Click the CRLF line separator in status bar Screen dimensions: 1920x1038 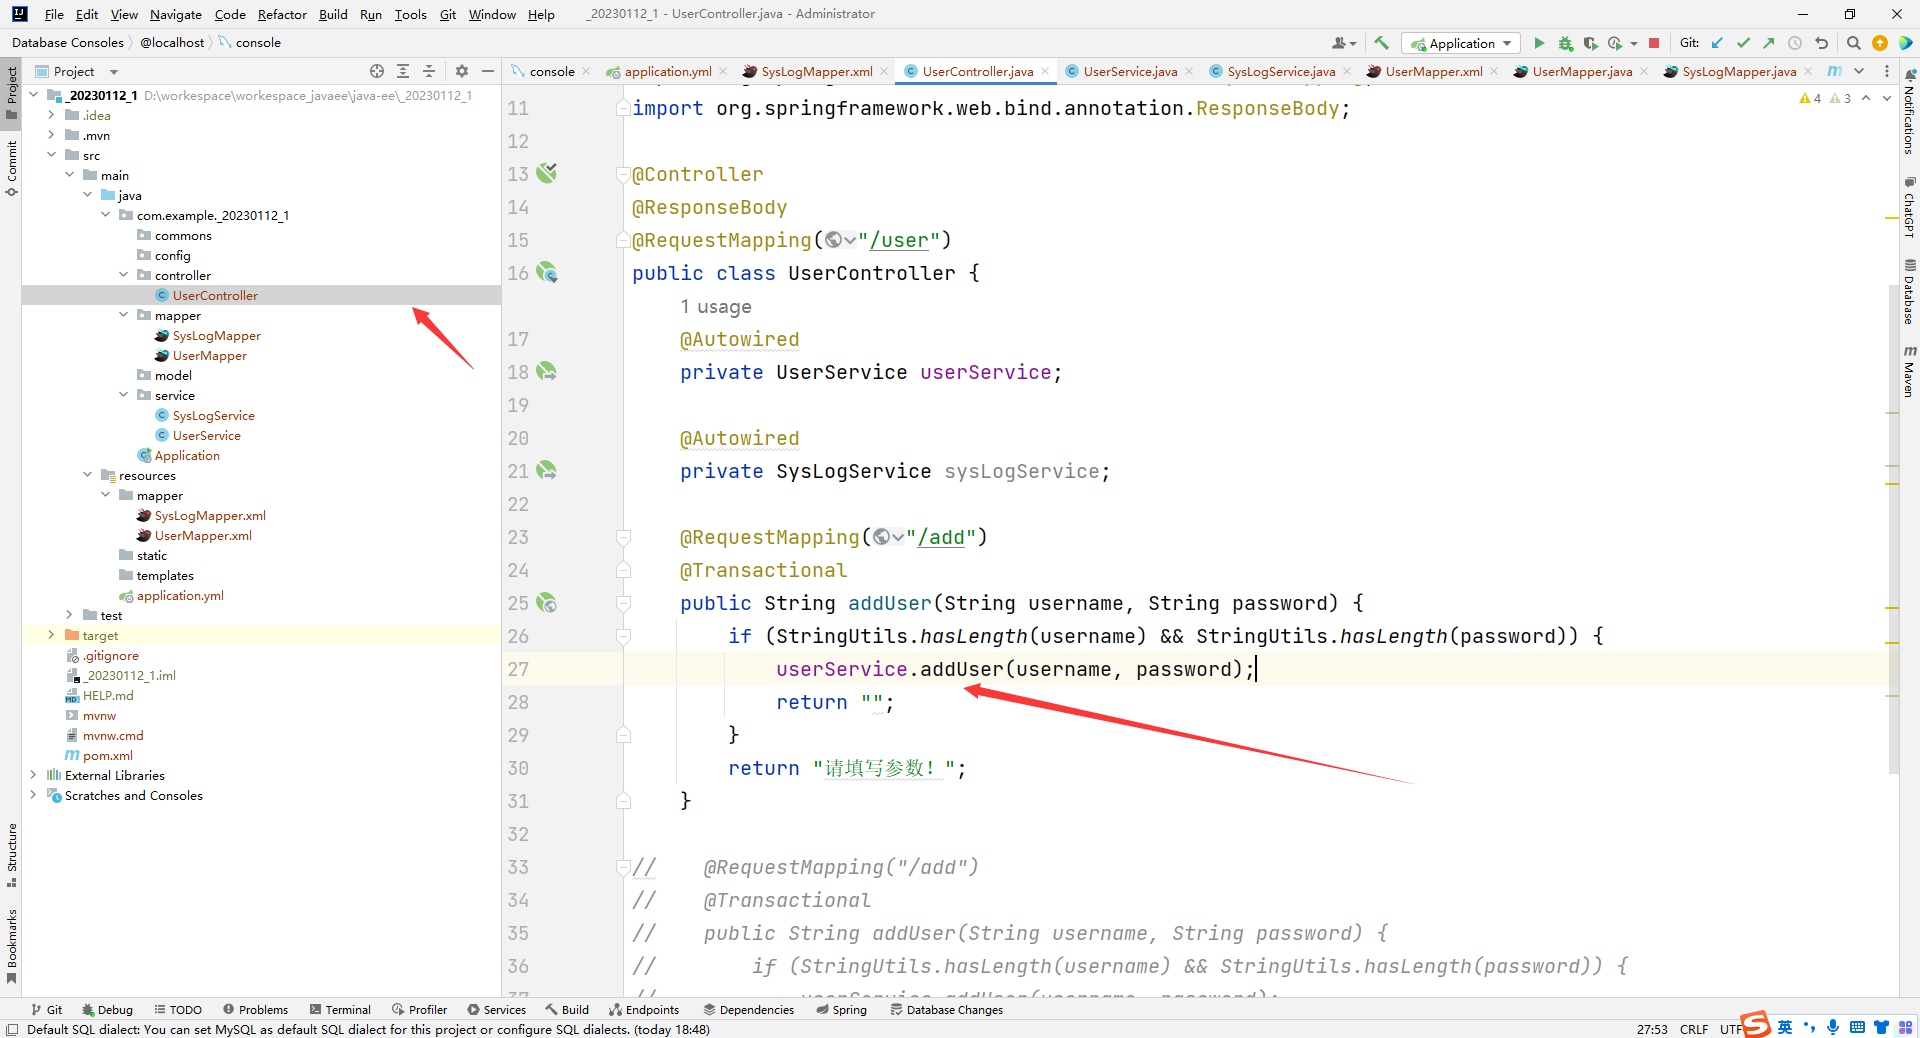1694,1029
